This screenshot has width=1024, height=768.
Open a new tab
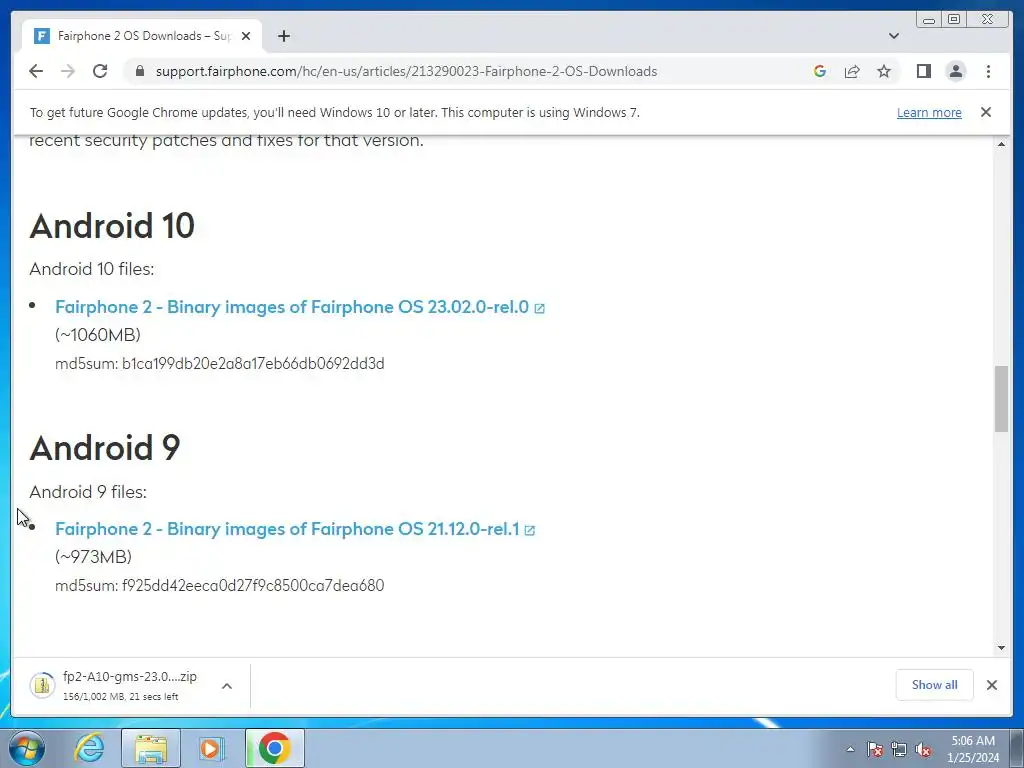pos(283,36)
